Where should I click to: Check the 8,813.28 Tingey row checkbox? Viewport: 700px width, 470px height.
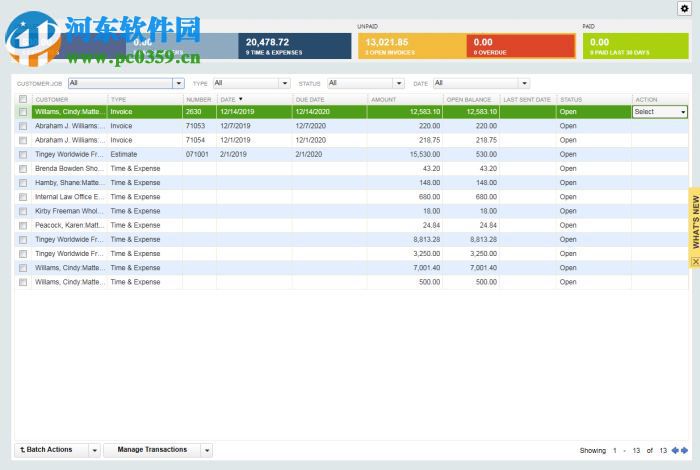23,240
